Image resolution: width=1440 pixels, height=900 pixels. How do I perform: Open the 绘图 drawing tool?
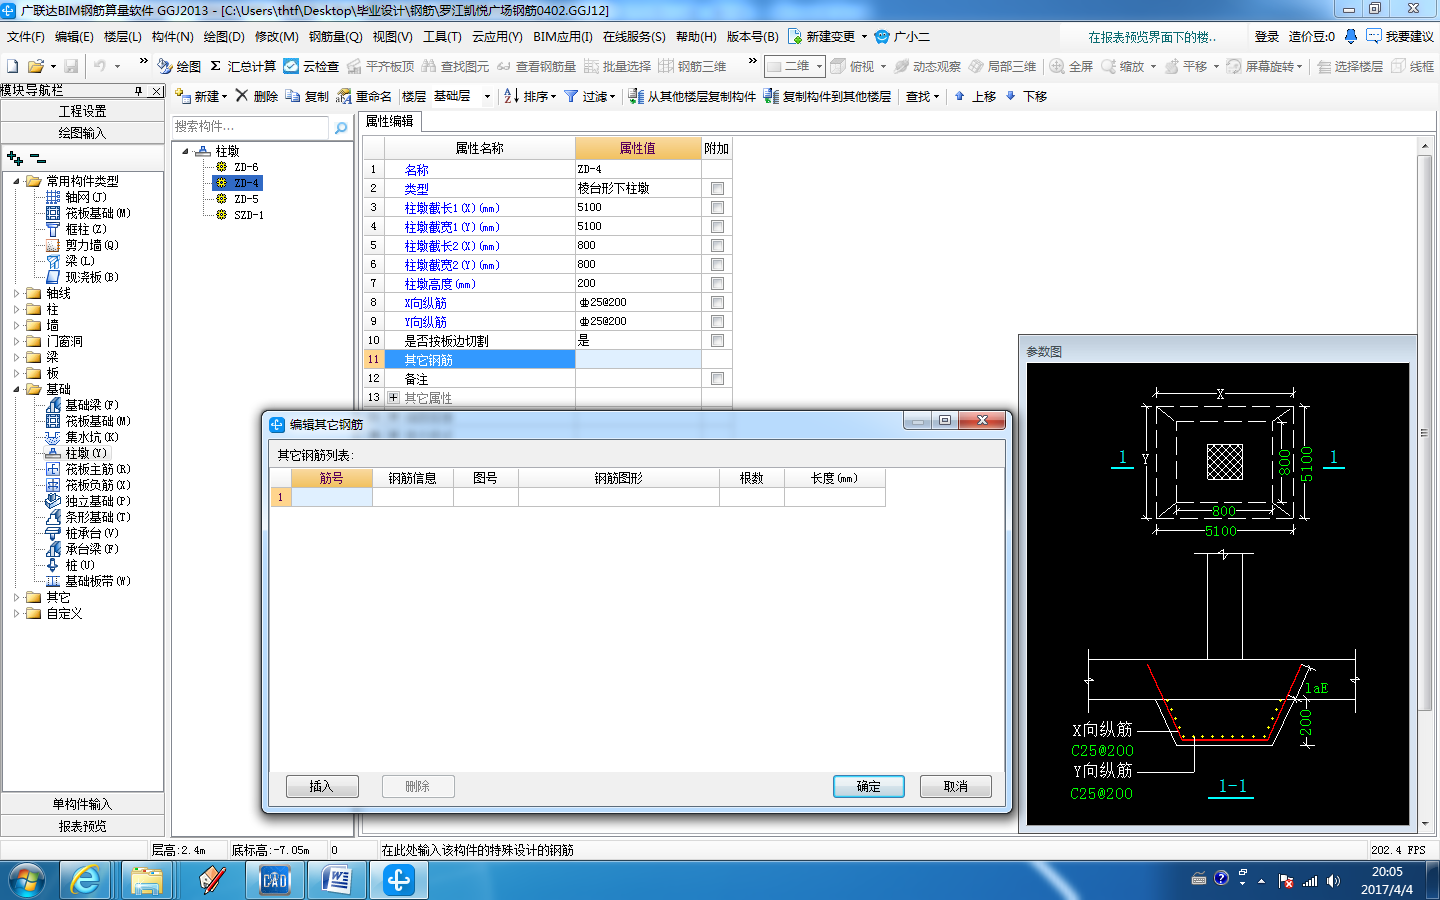179,66
